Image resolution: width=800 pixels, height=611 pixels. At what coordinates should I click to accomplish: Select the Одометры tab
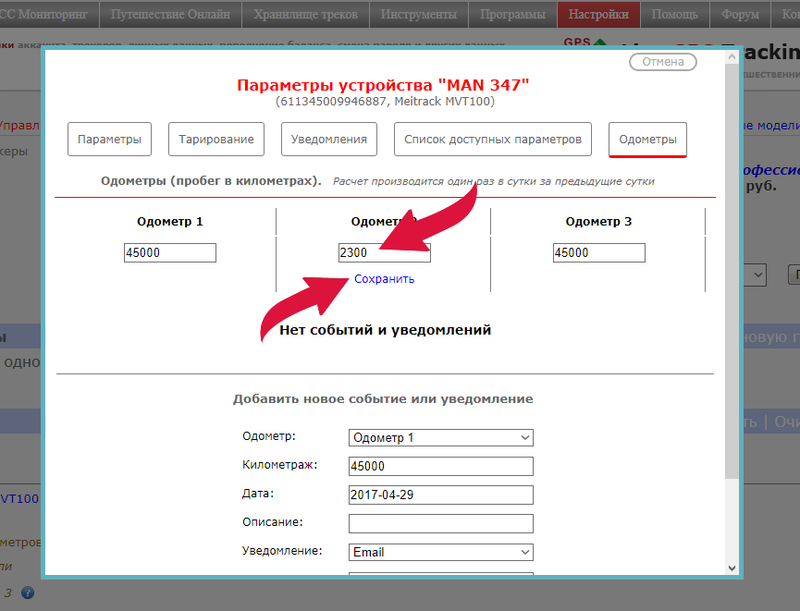click(x=647, y=139)
